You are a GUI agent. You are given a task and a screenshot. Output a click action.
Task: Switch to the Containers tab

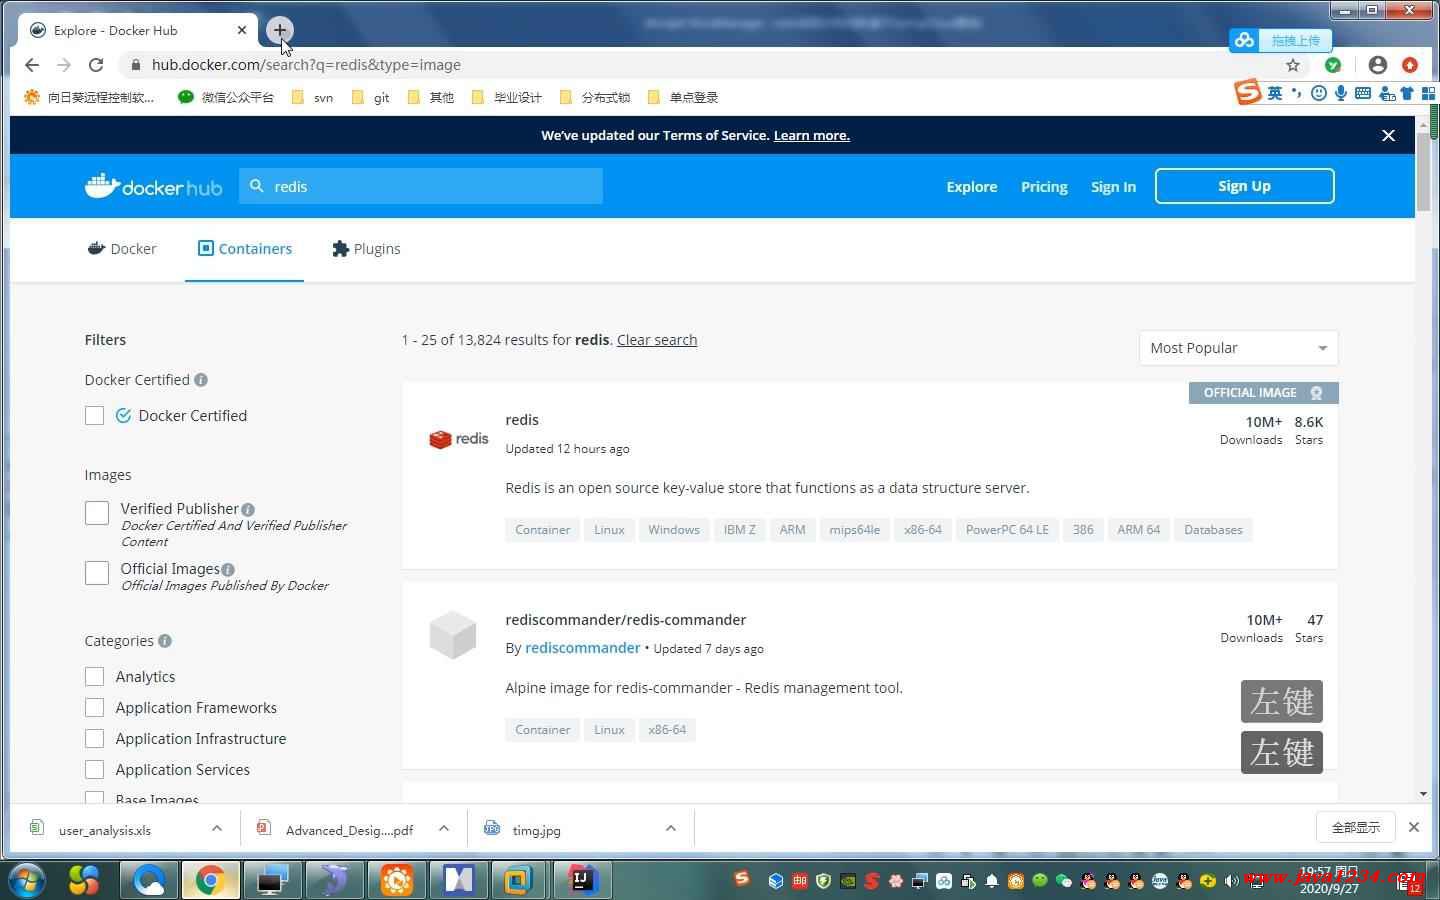(x=245, y=249)
